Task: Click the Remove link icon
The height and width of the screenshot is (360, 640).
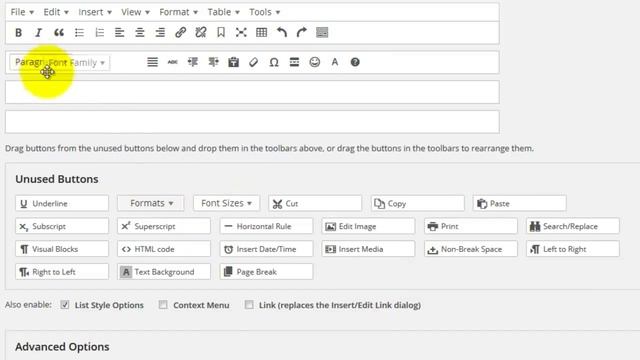Action: (x=200, y=33)
